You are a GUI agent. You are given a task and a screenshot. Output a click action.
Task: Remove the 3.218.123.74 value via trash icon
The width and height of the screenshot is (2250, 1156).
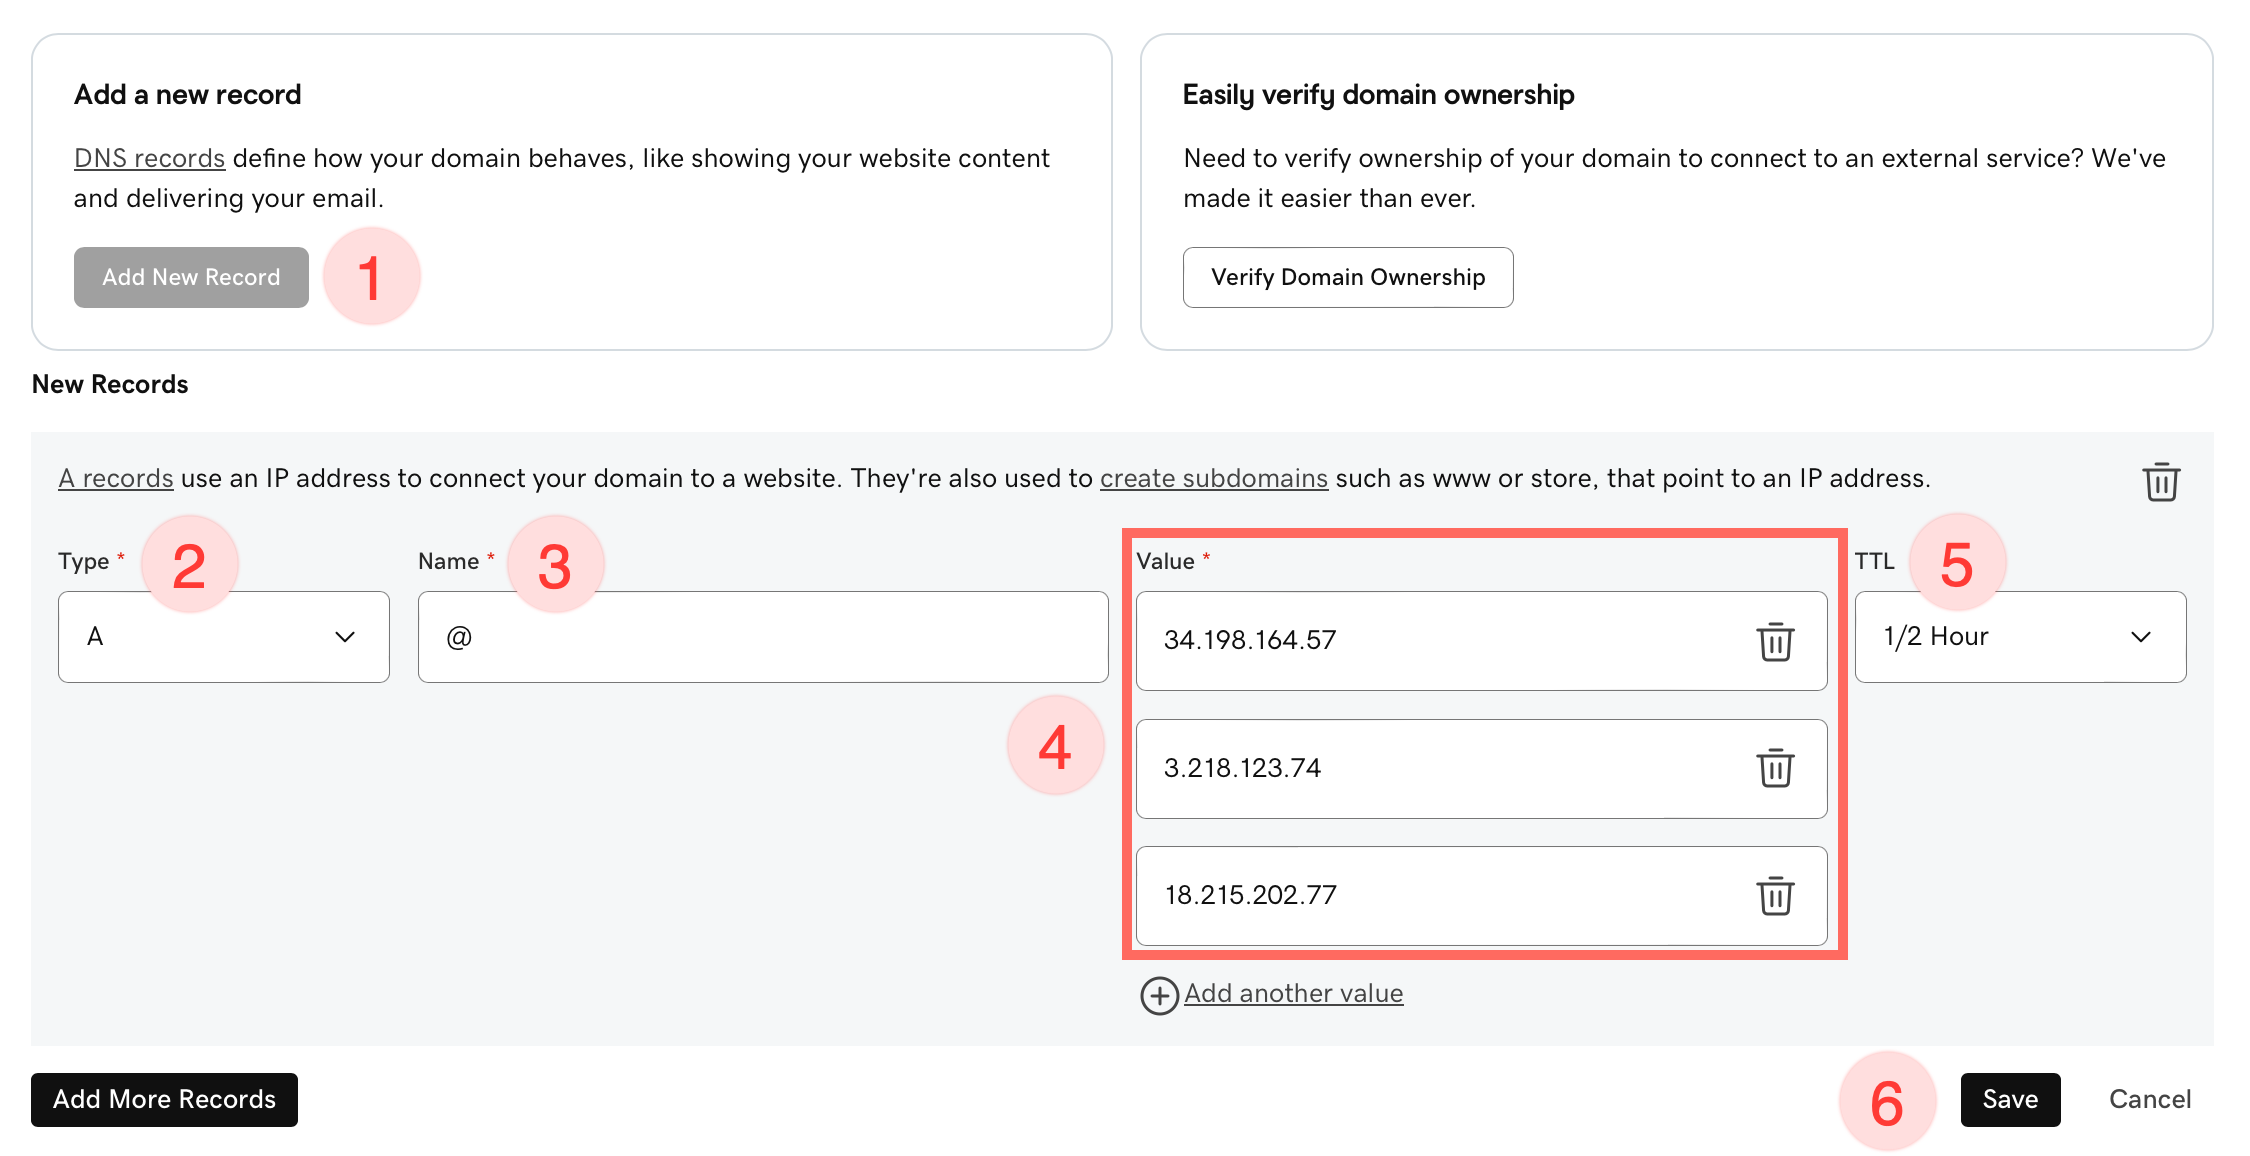[x=1775, y=768]
